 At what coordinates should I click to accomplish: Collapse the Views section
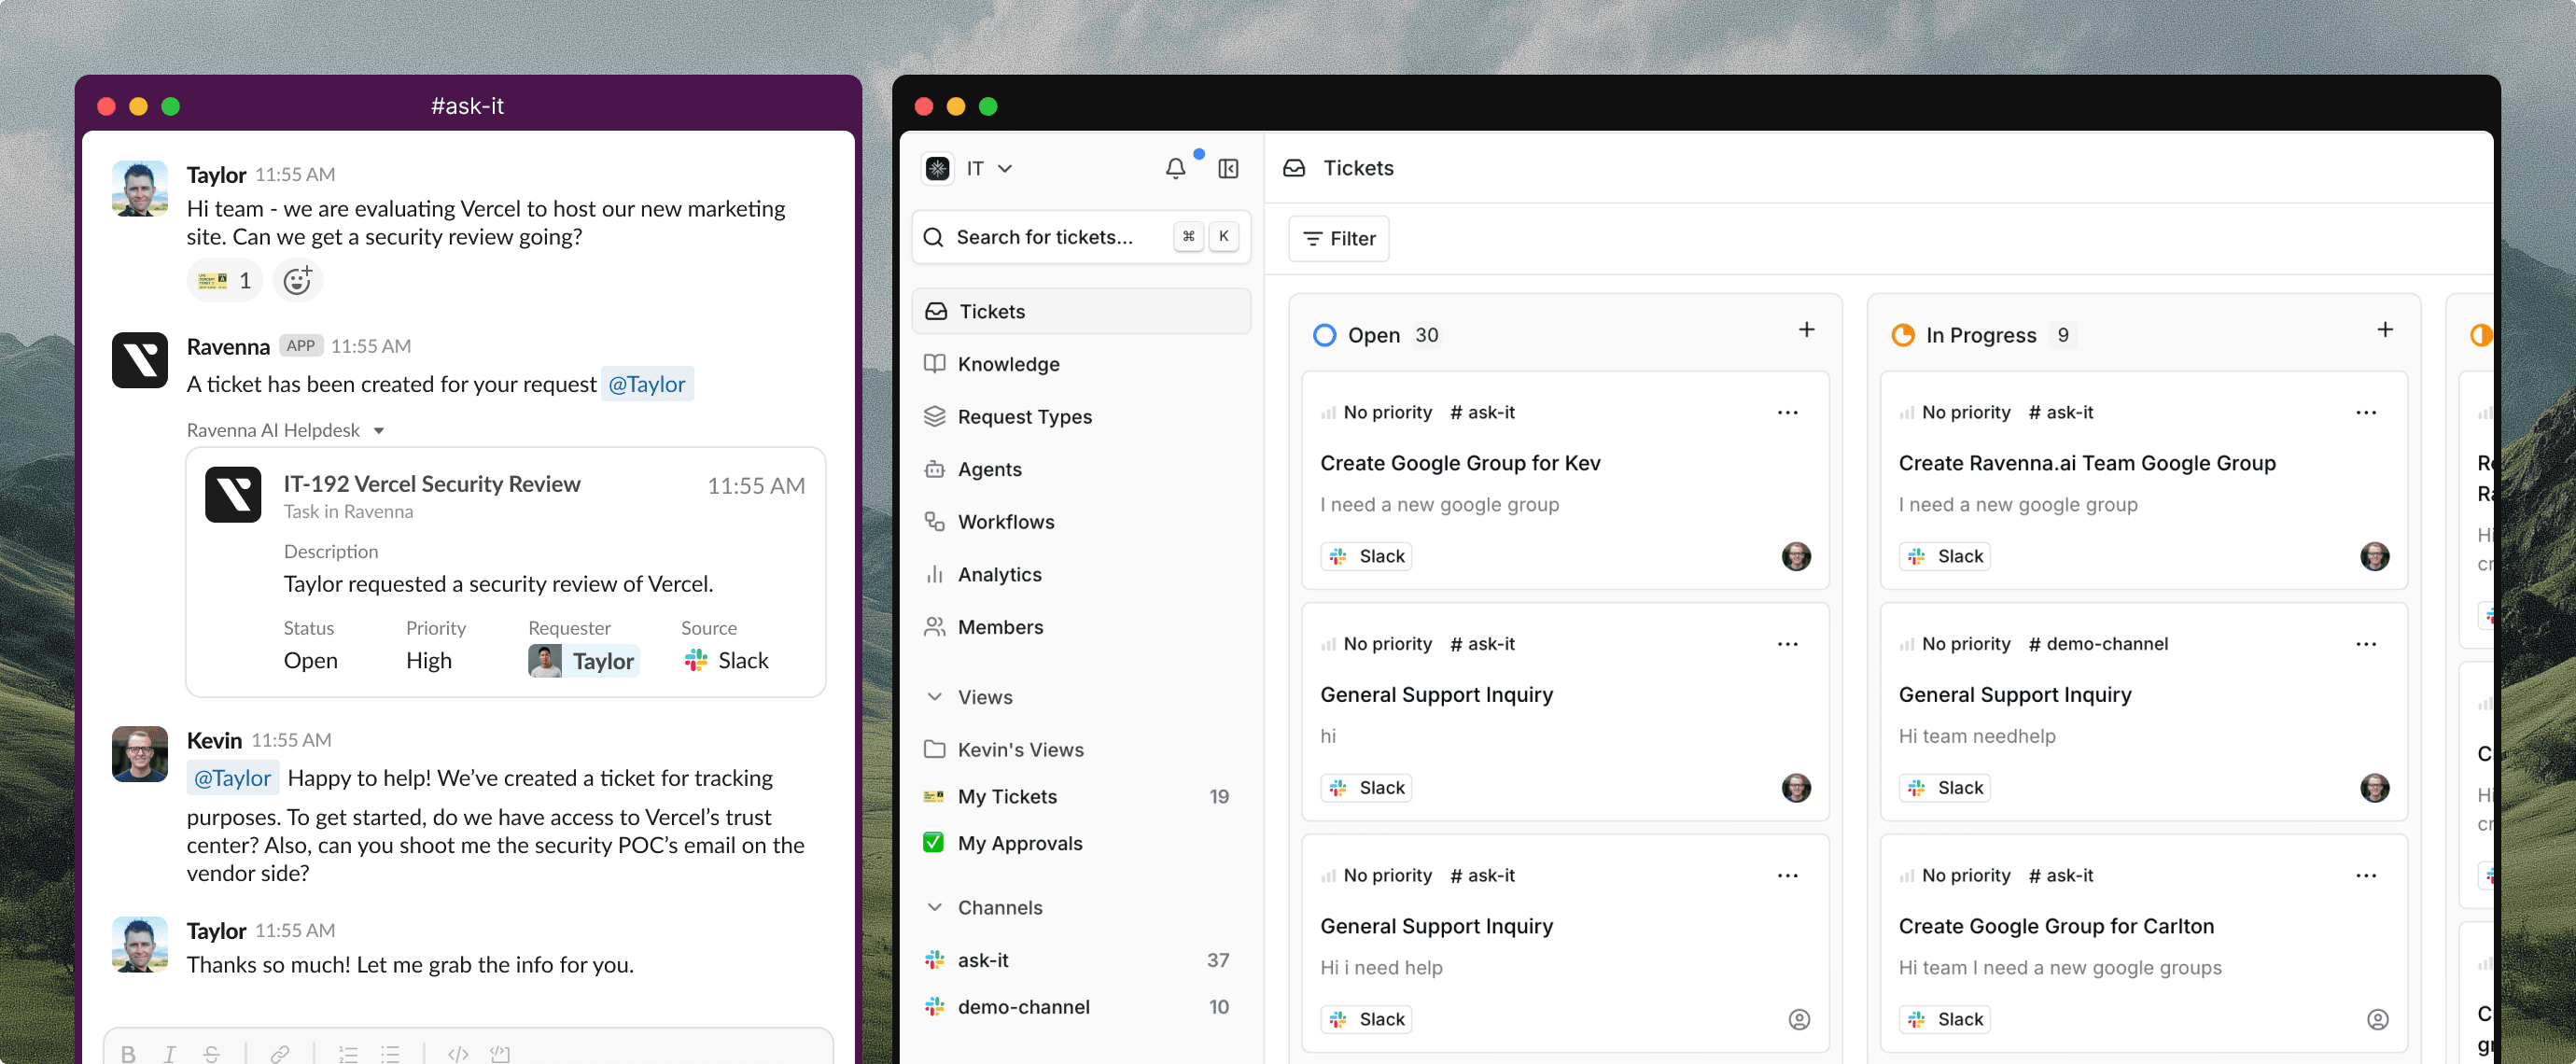(x=934, y=697)
